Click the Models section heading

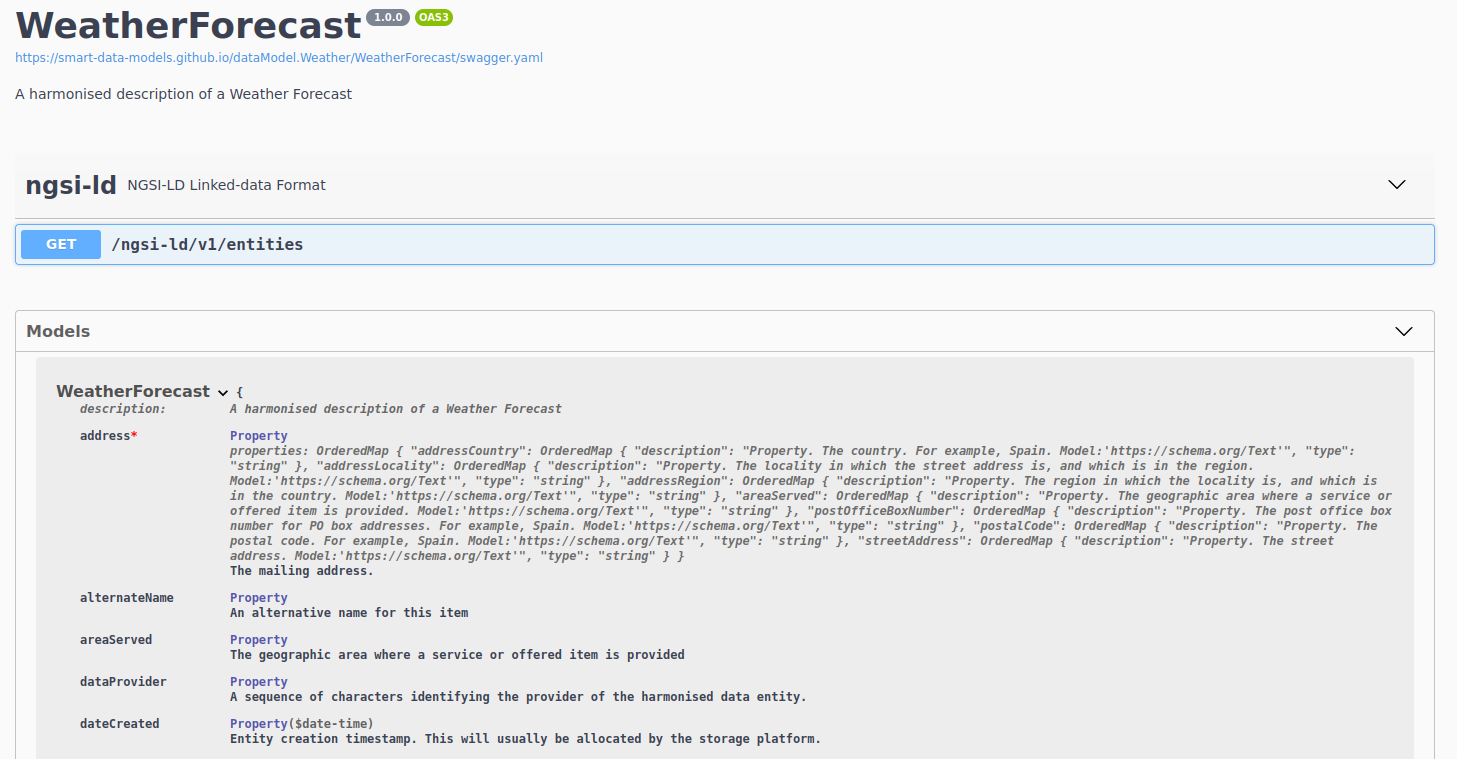click(x=58, y=331)
